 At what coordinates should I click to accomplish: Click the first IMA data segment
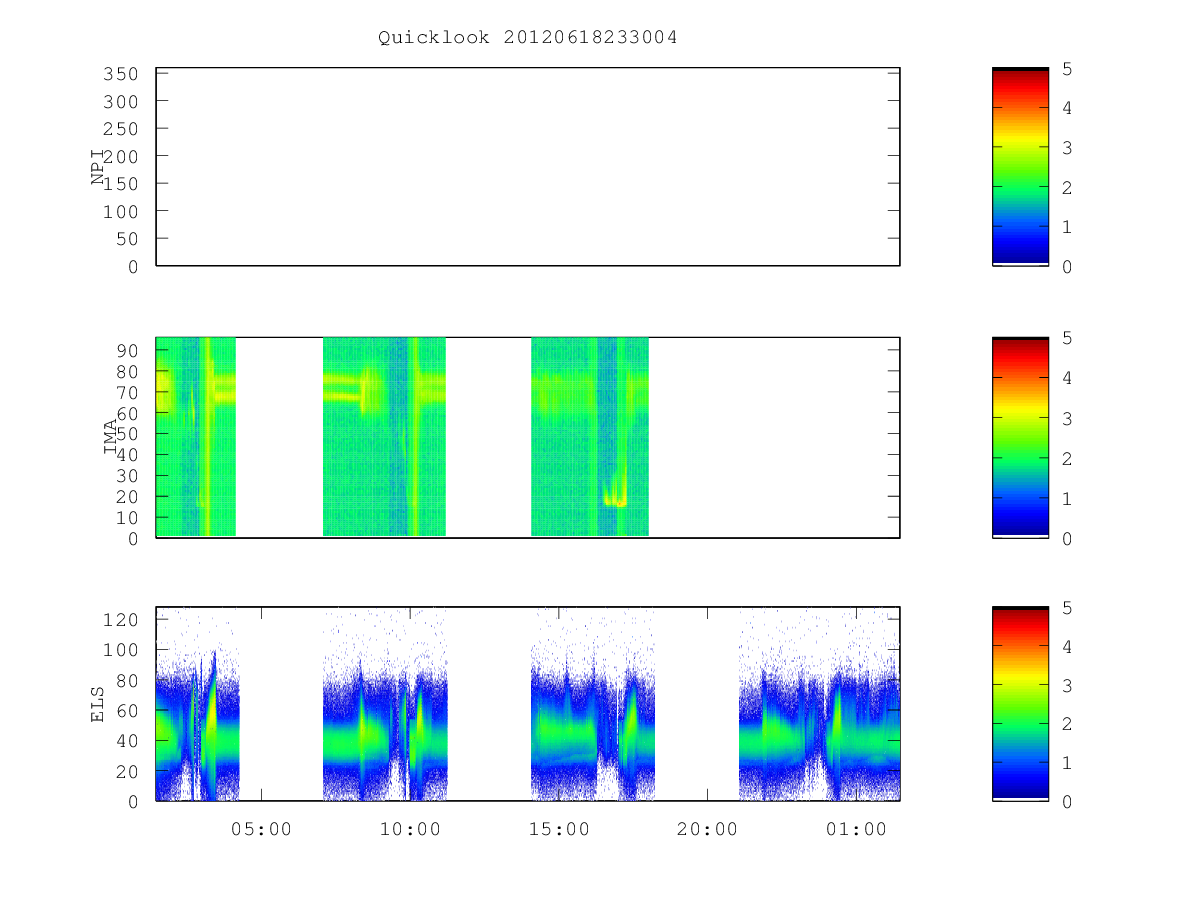[x=196, y=437]
